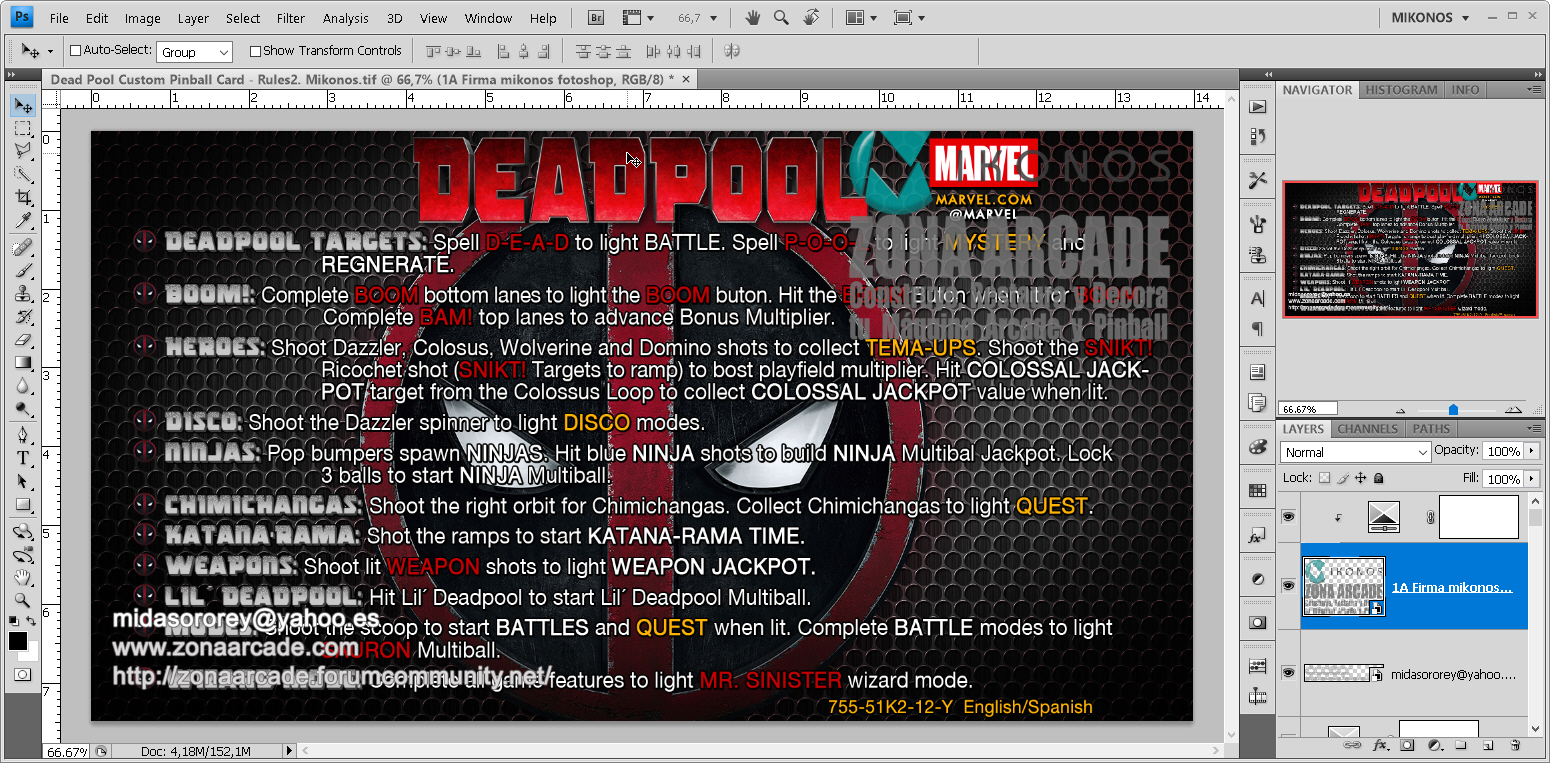Launch Adobe Bridge from the top bar
Screen dimensions: 1550x763
click(x=596, y=18)
